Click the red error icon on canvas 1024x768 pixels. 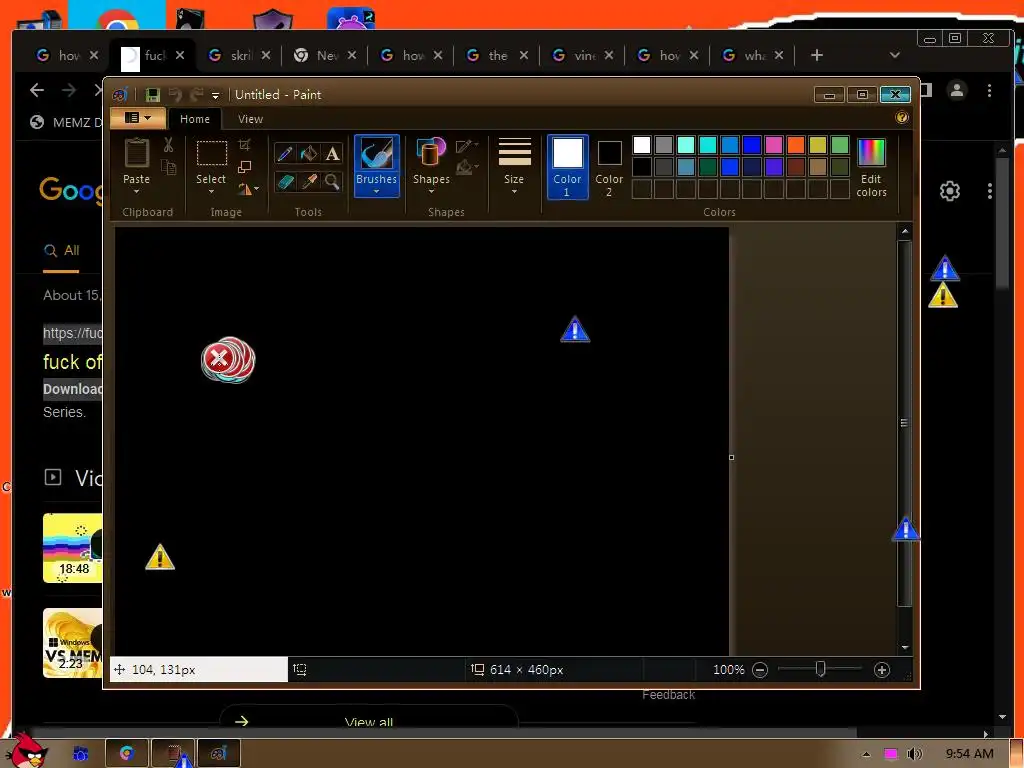coord(227,360)
